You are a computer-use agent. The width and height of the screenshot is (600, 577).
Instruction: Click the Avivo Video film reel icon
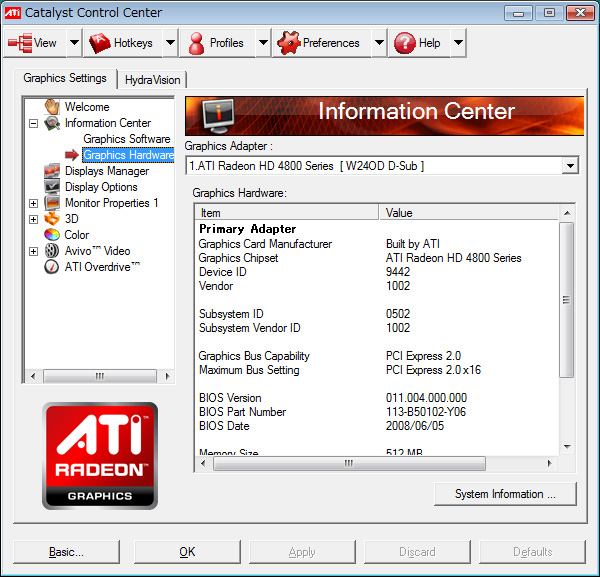tap(52, 251)
